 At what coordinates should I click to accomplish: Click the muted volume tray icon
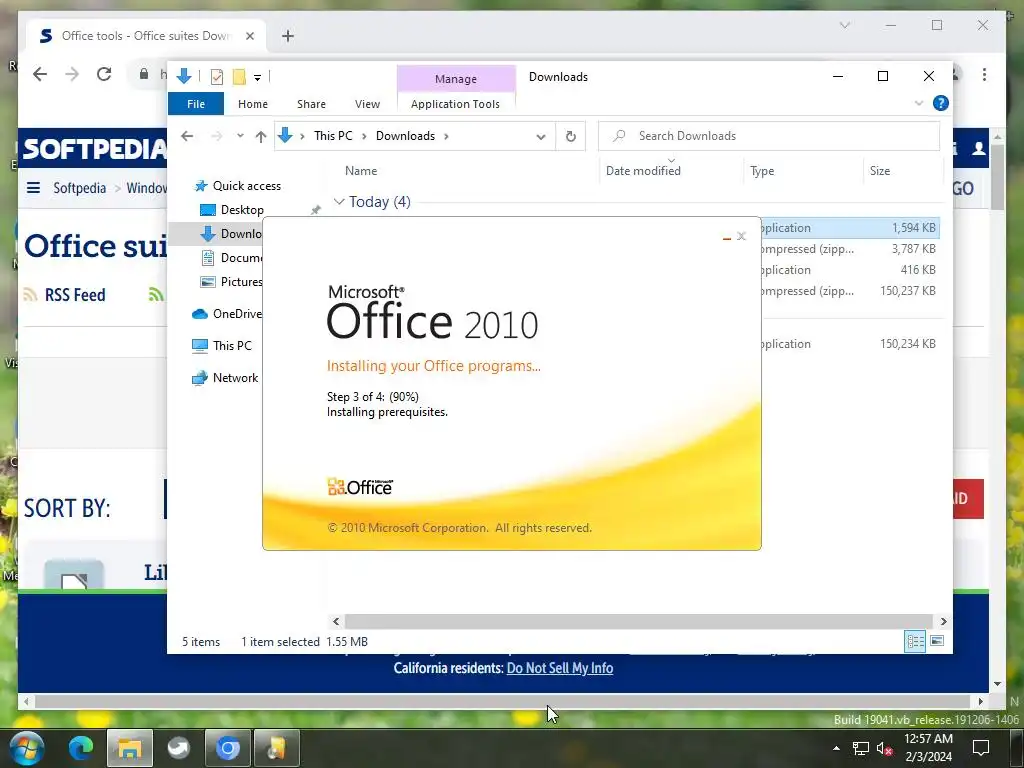tap(884, 748)
